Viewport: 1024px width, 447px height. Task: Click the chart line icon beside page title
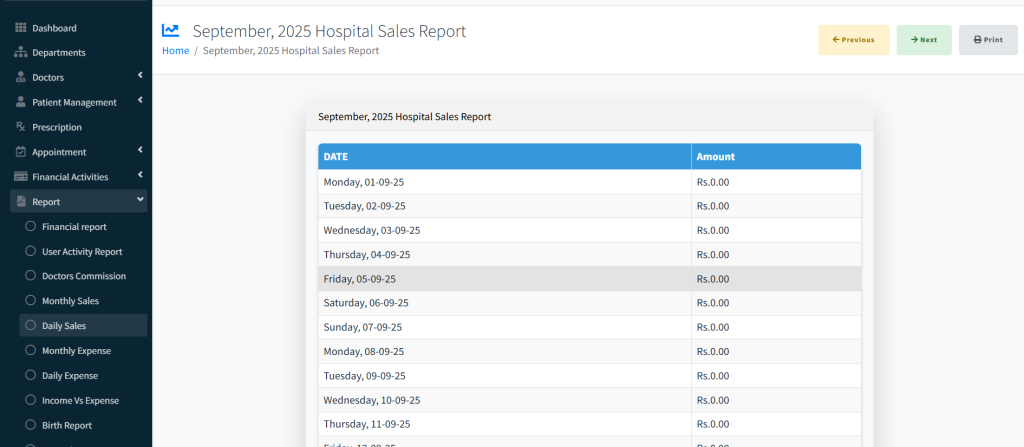[x=171, y=31]
